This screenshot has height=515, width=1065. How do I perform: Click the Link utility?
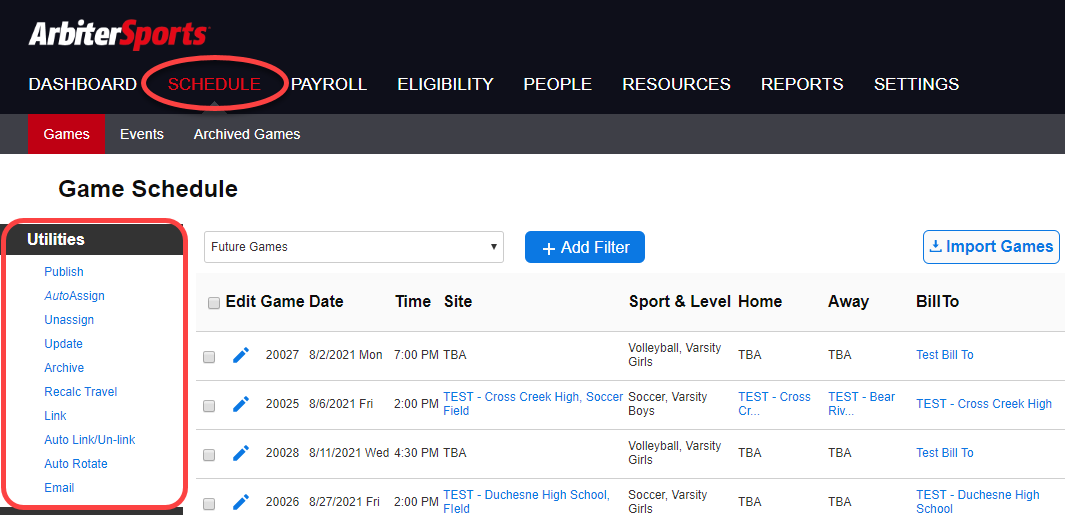point(56,416)
